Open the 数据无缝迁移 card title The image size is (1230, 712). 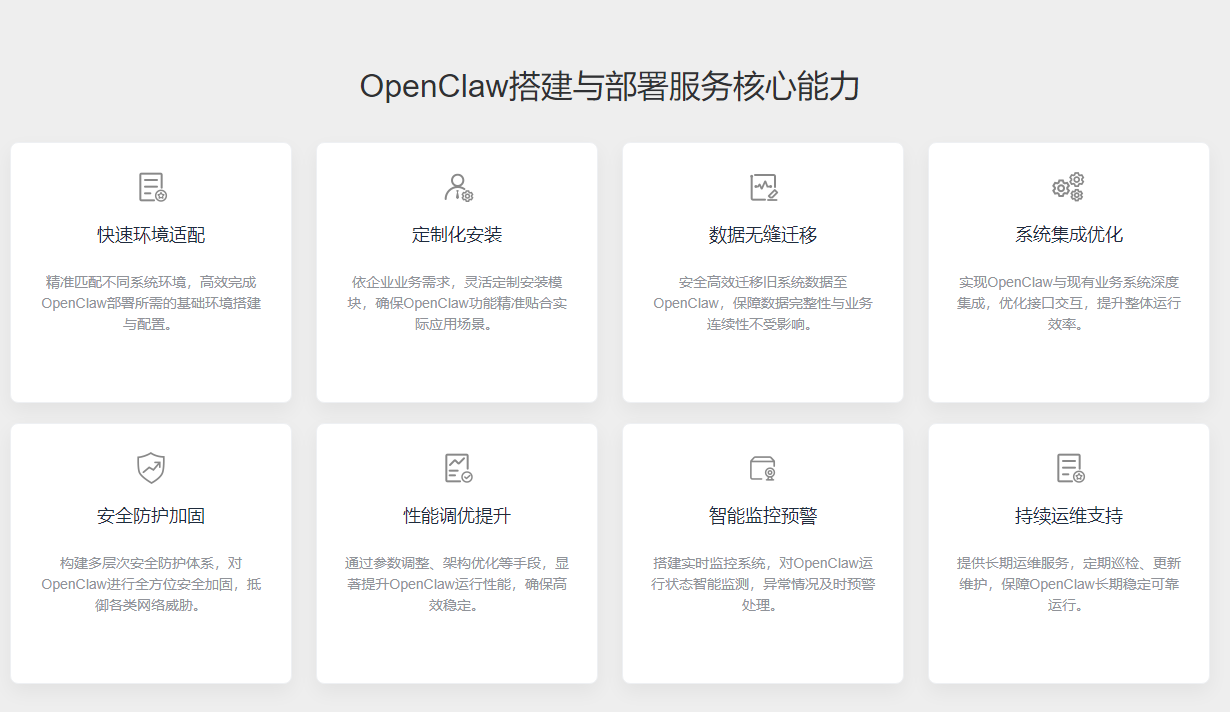[763, 235]
